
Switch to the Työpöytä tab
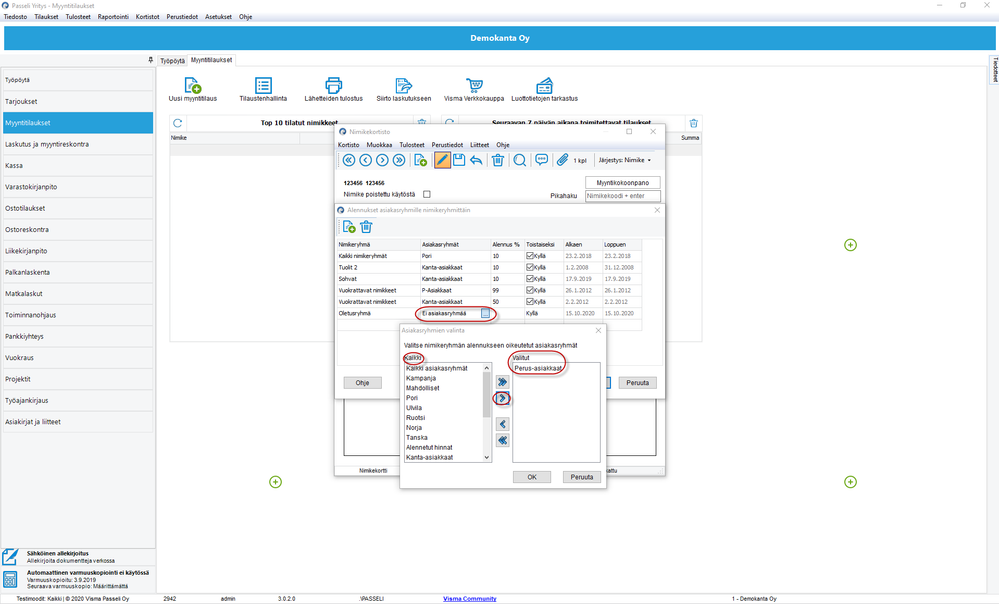(172, 61)
